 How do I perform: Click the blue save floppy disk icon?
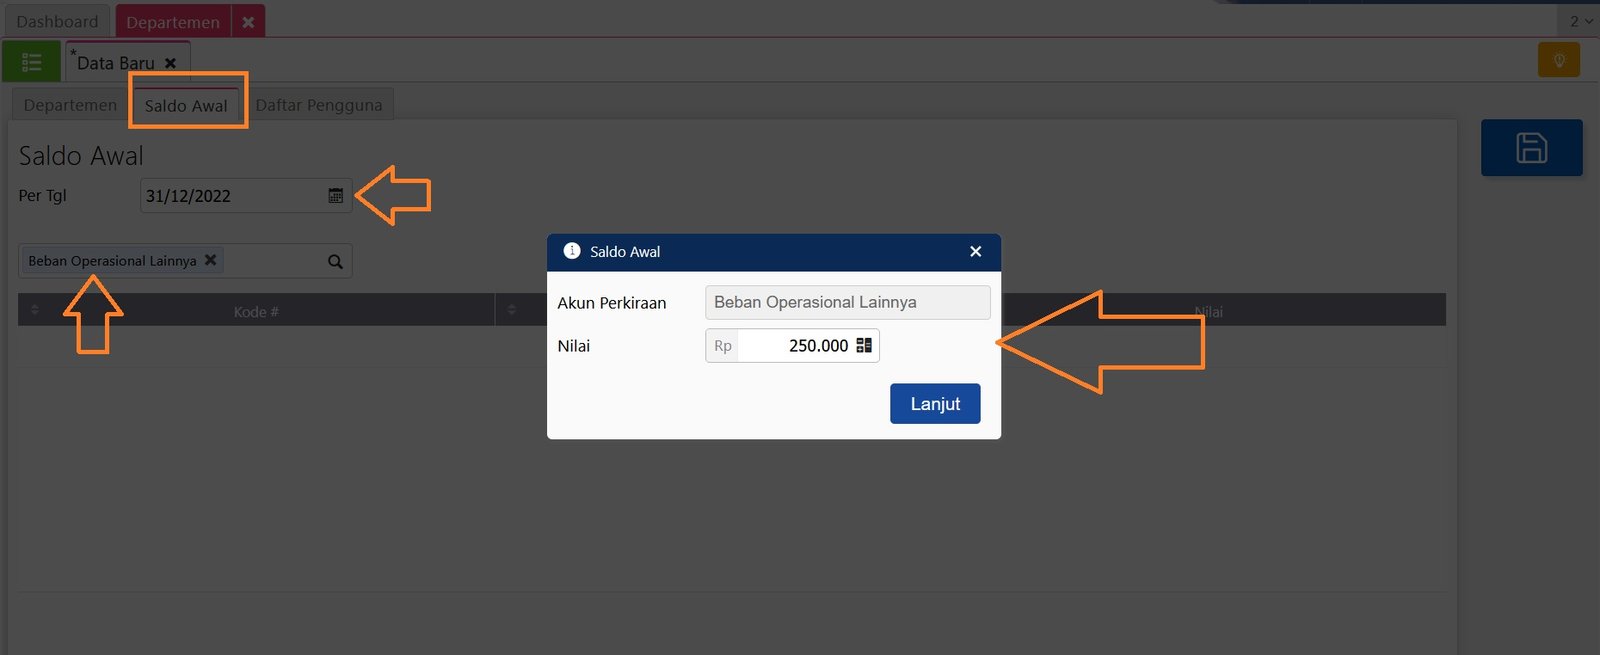pyautogui.click(x=1531, y=148)
